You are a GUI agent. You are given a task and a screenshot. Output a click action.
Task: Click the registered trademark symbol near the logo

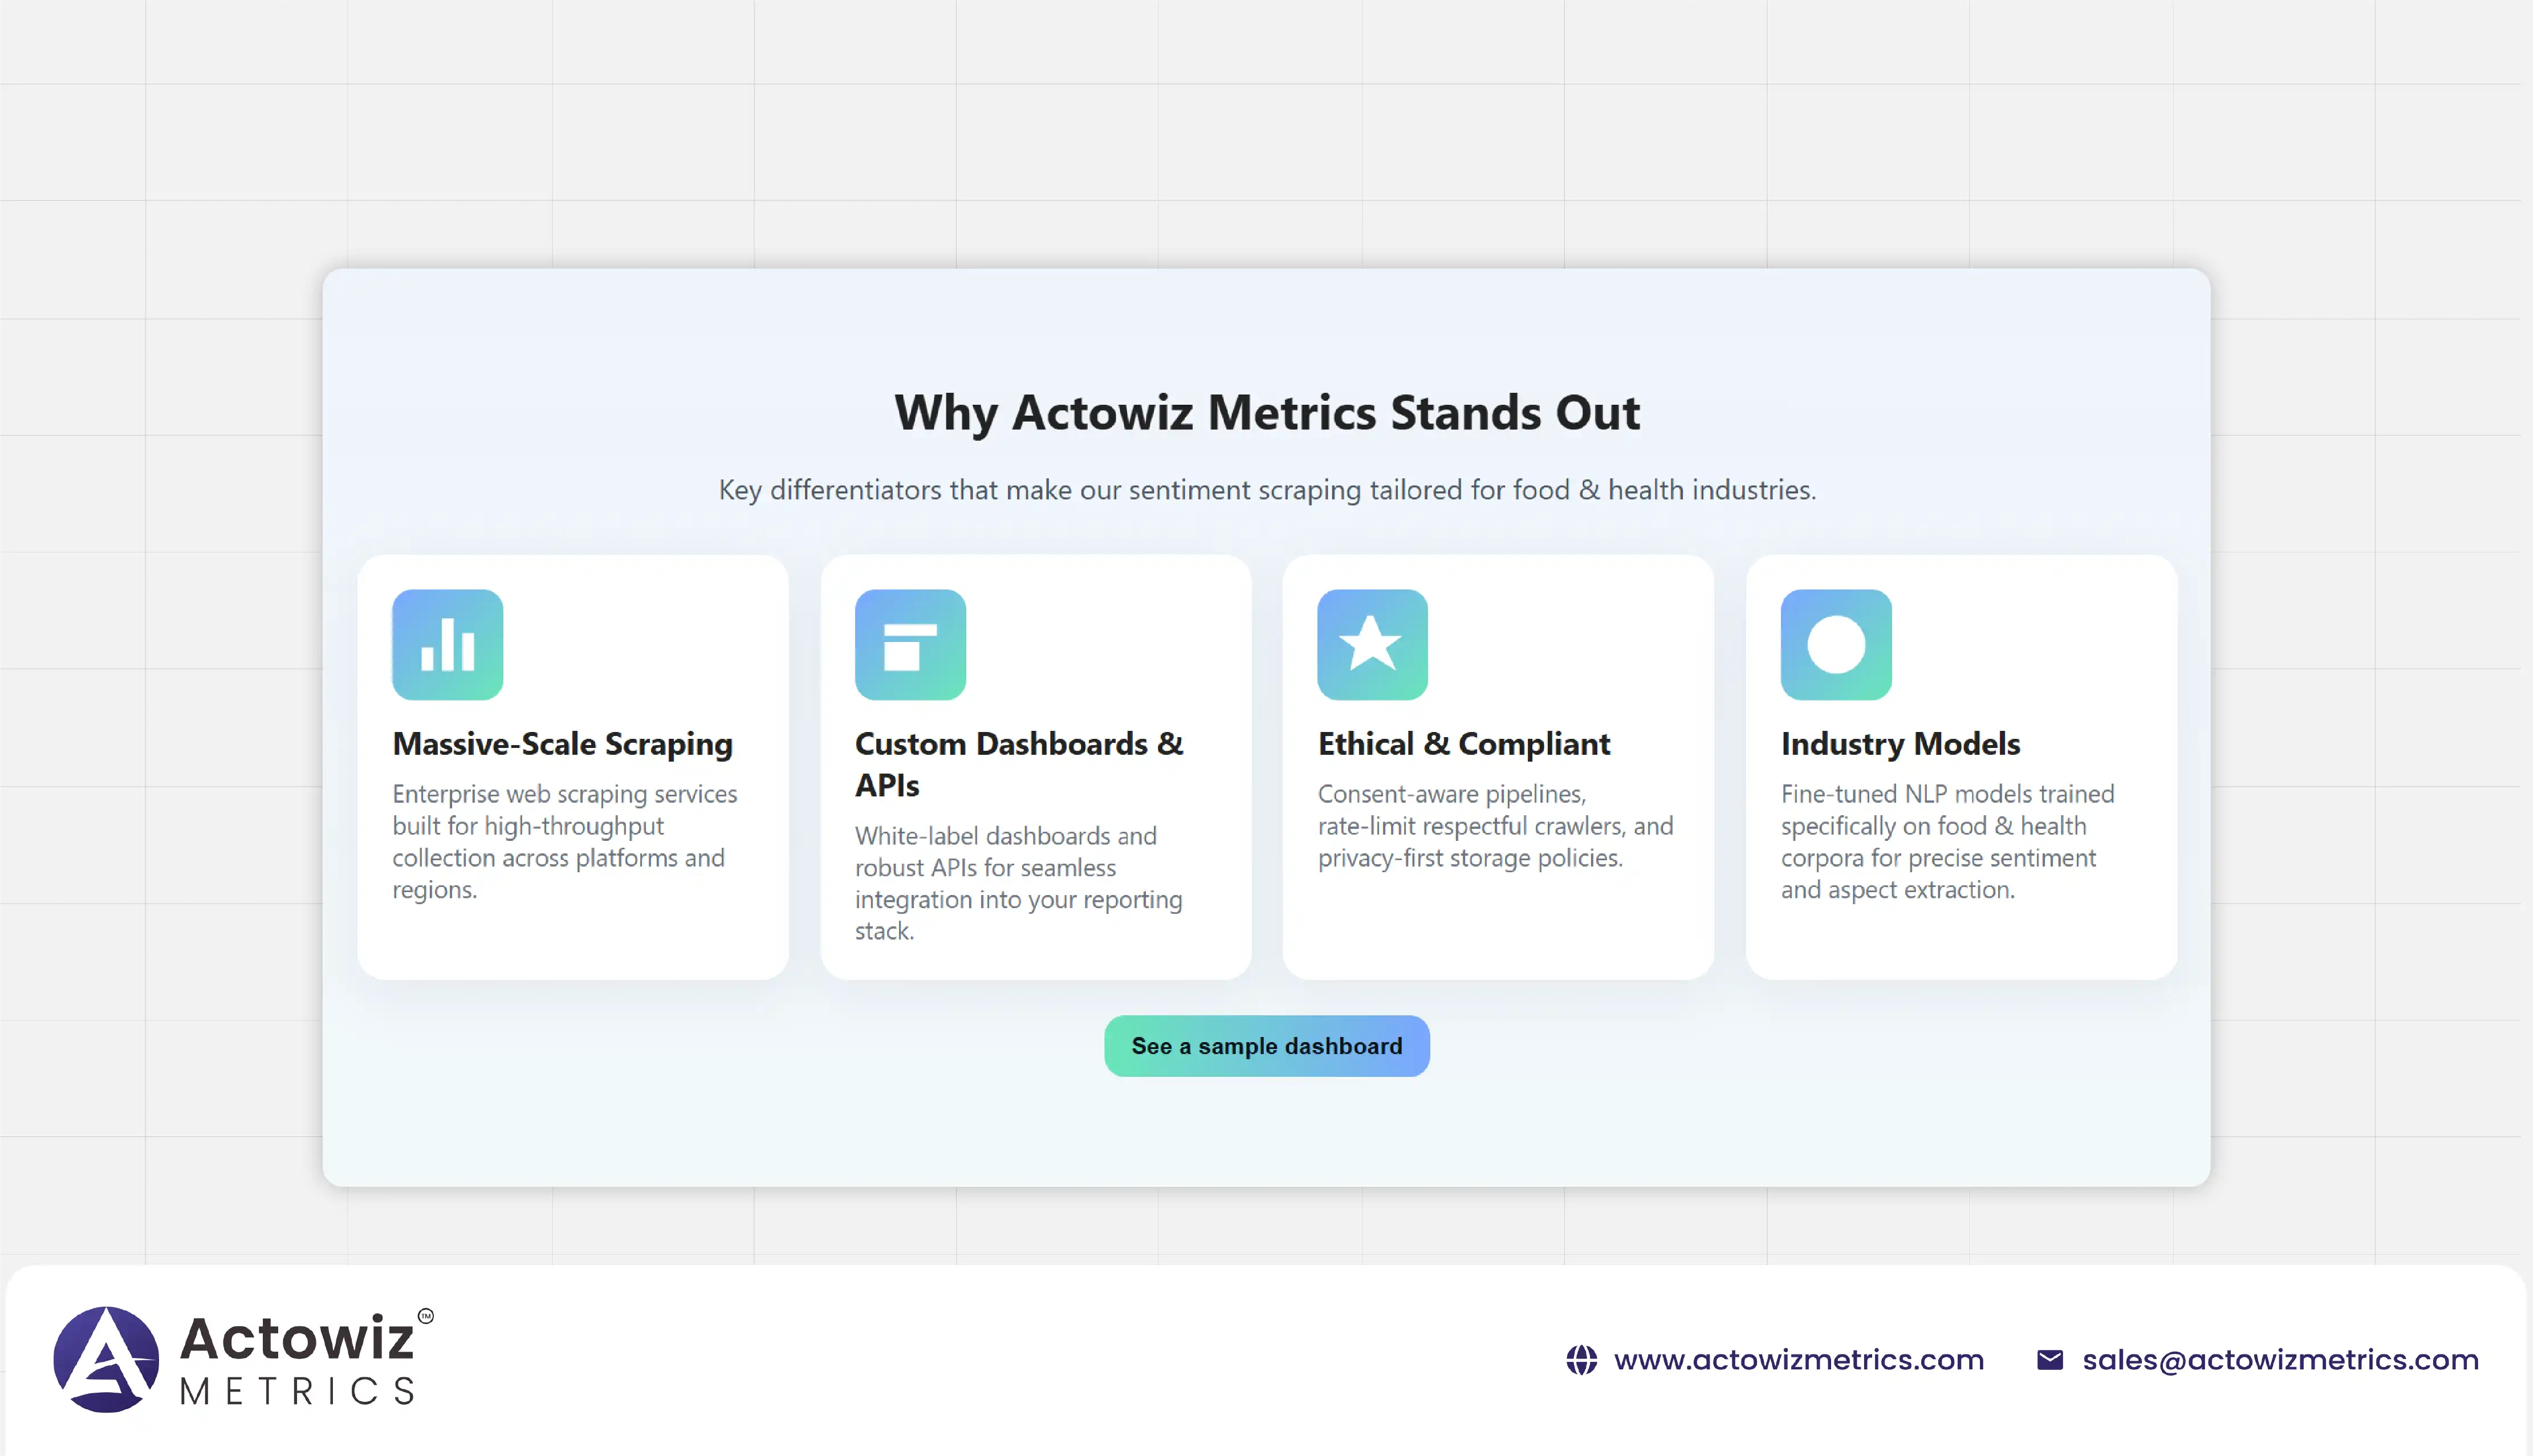coord(426,1316)
